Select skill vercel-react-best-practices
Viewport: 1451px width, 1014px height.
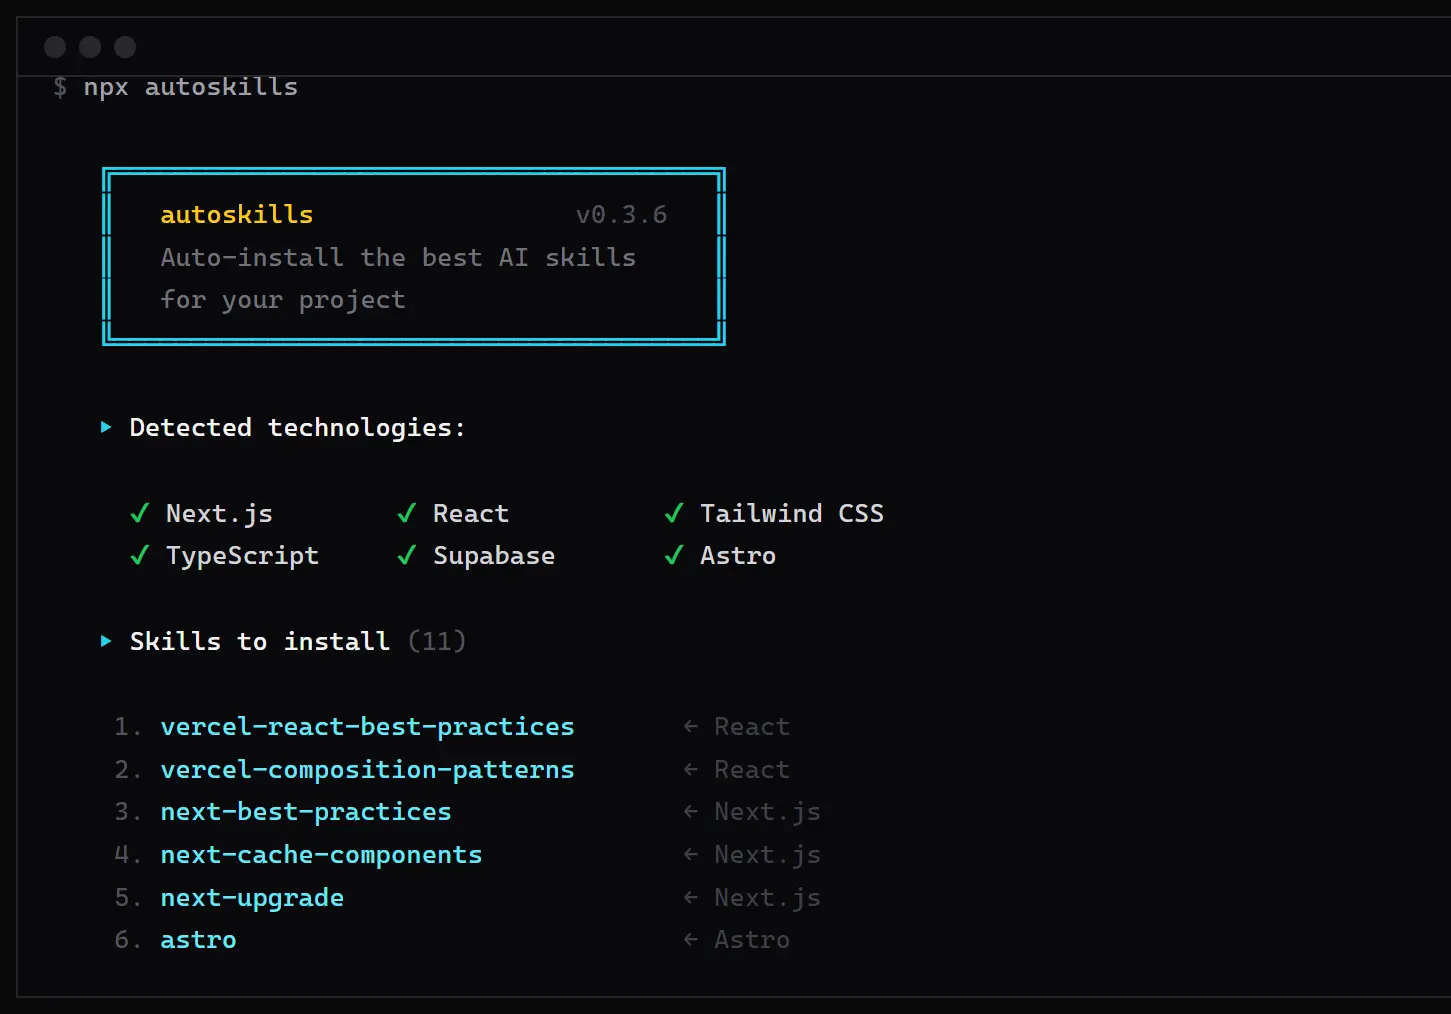pyautogui.click(x=368, y=727)
